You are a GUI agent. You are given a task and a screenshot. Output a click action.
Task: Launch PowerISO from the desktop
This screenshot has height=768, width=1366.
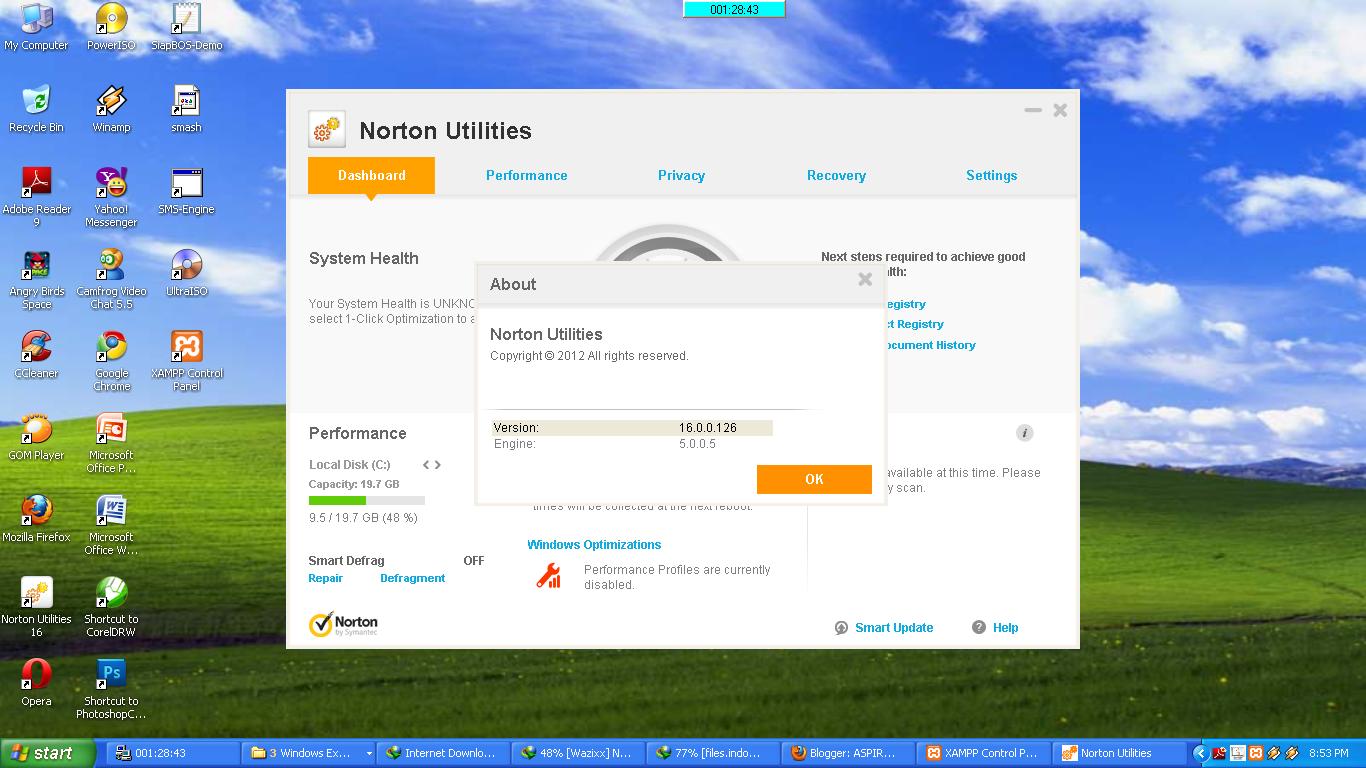pyautogui.click(x=111, y=27)
